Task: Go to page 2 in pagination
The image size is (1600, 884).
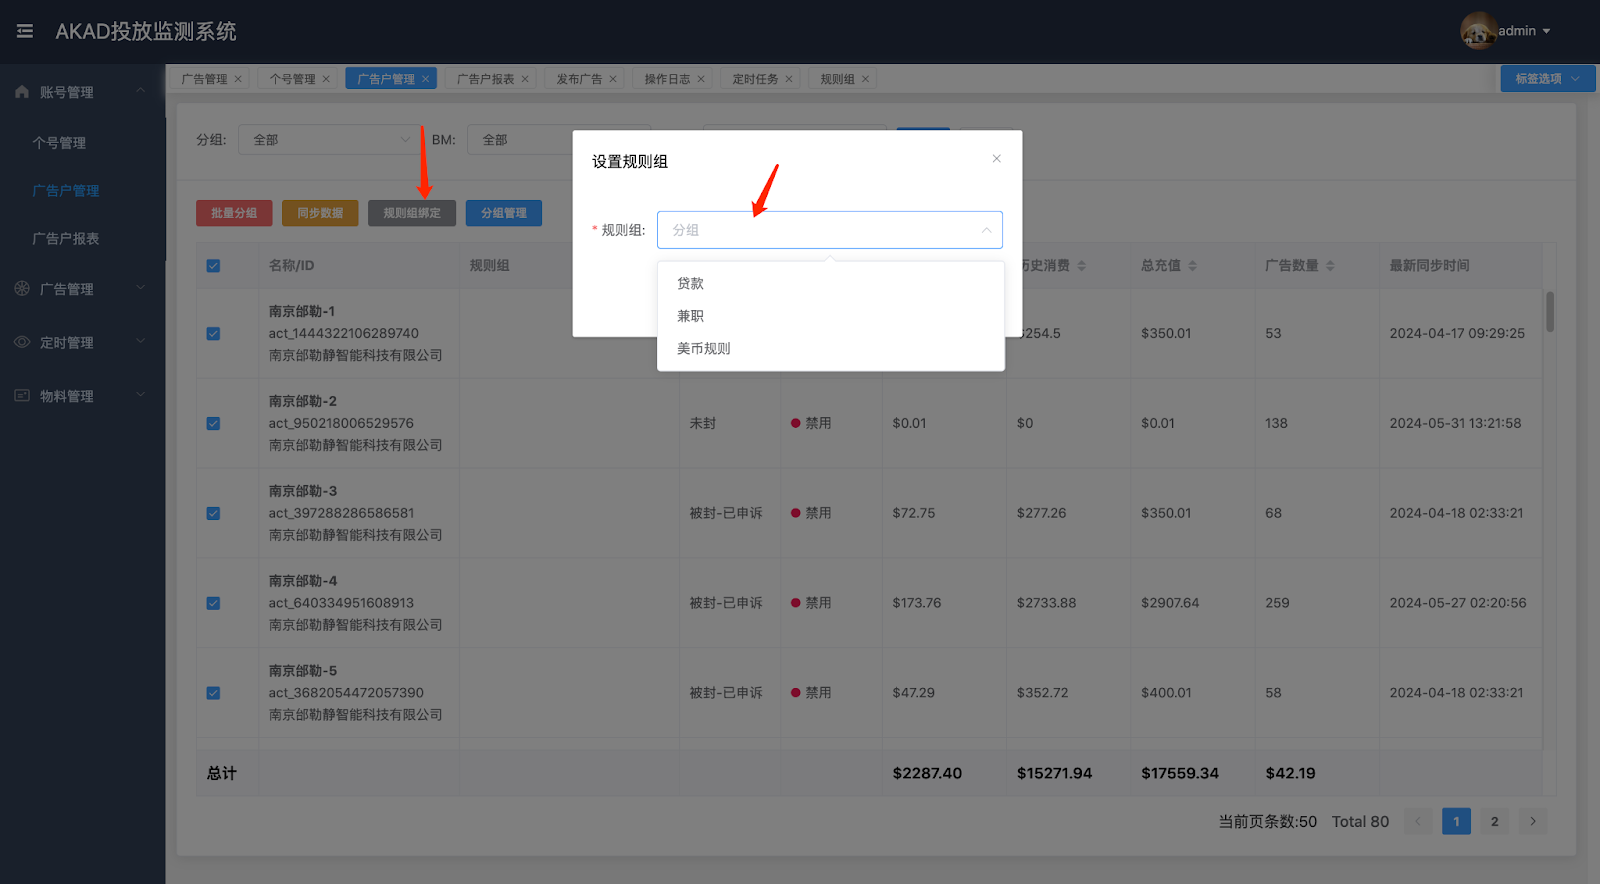Action: [1494, 821]
